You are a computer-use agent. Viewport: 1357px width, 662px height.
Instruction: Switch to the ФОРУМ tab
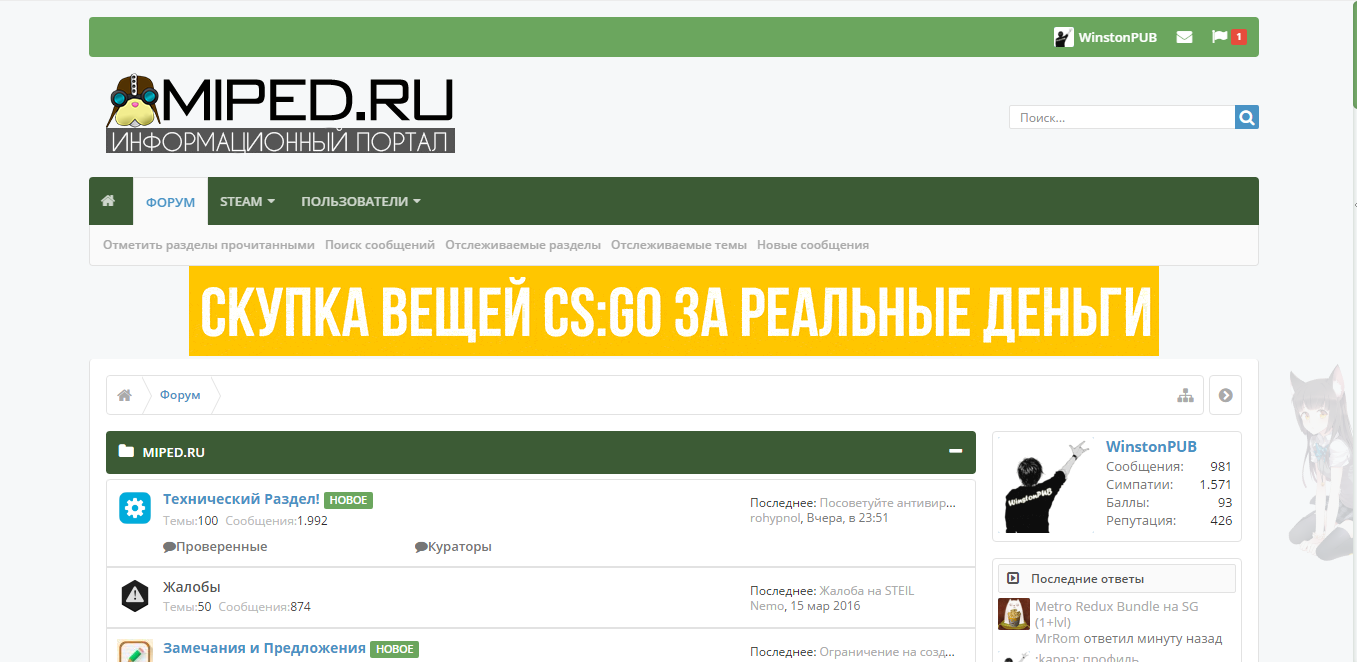coord(170,202)
